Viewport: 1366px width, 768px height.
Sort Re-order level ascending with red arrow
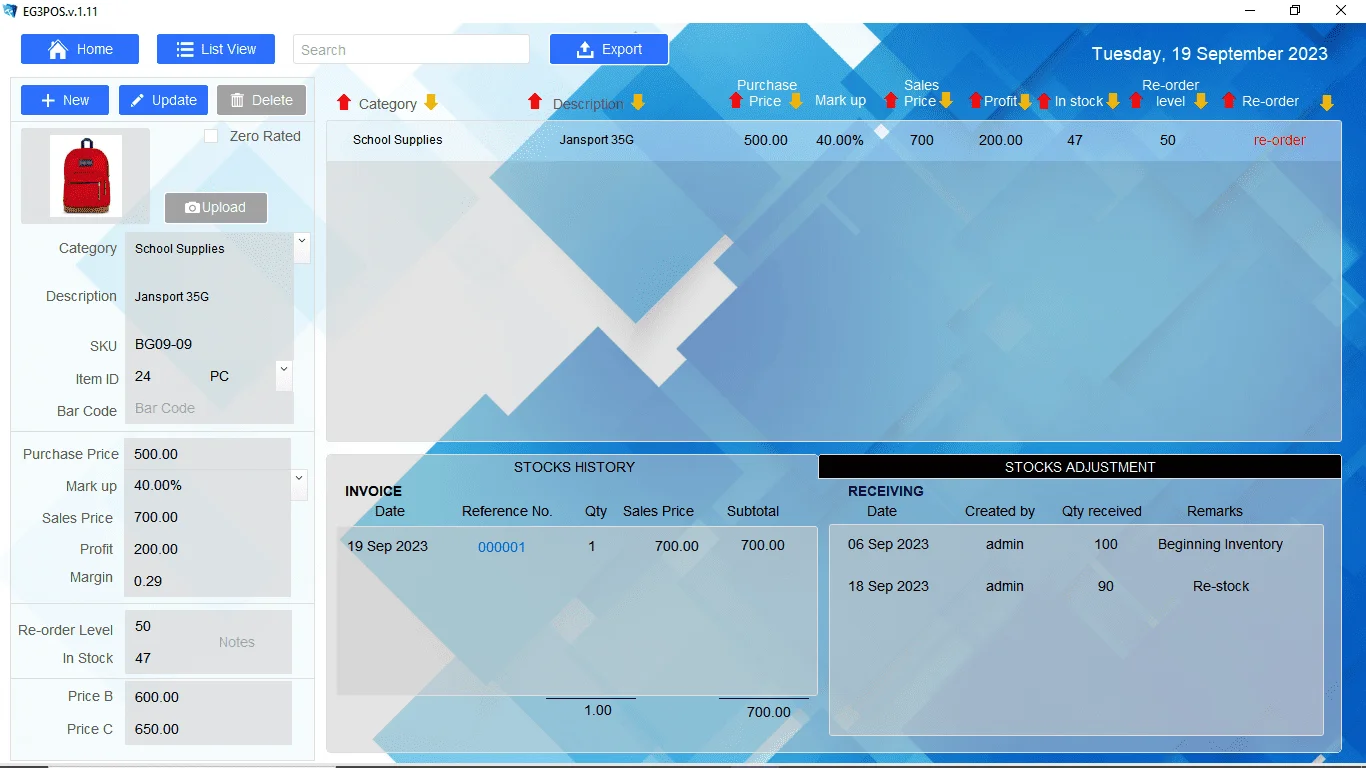click(x=1136, y=100)
